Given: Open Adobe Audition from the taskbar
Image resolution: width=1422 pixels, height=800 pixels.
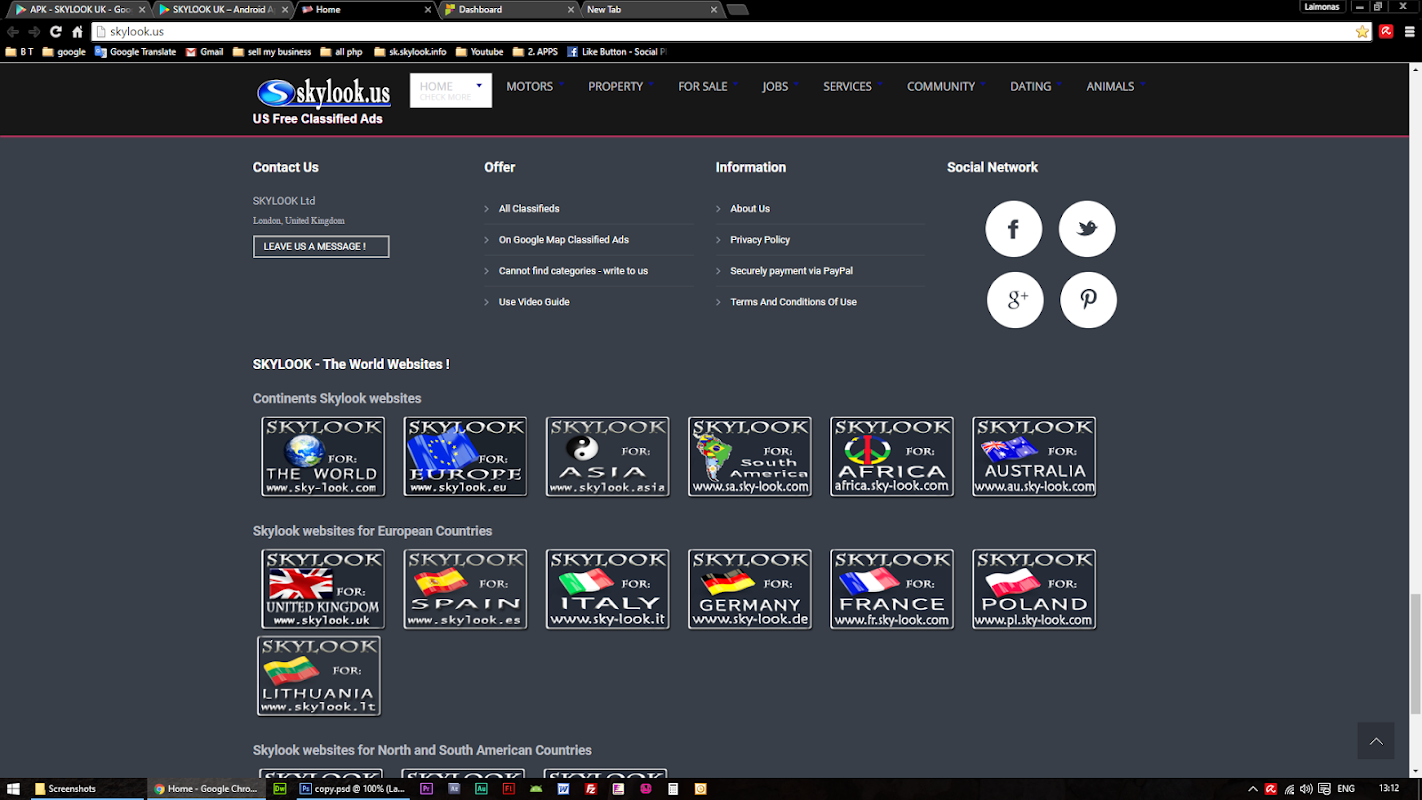Looking at the screenshot, I should pos(481,789).
